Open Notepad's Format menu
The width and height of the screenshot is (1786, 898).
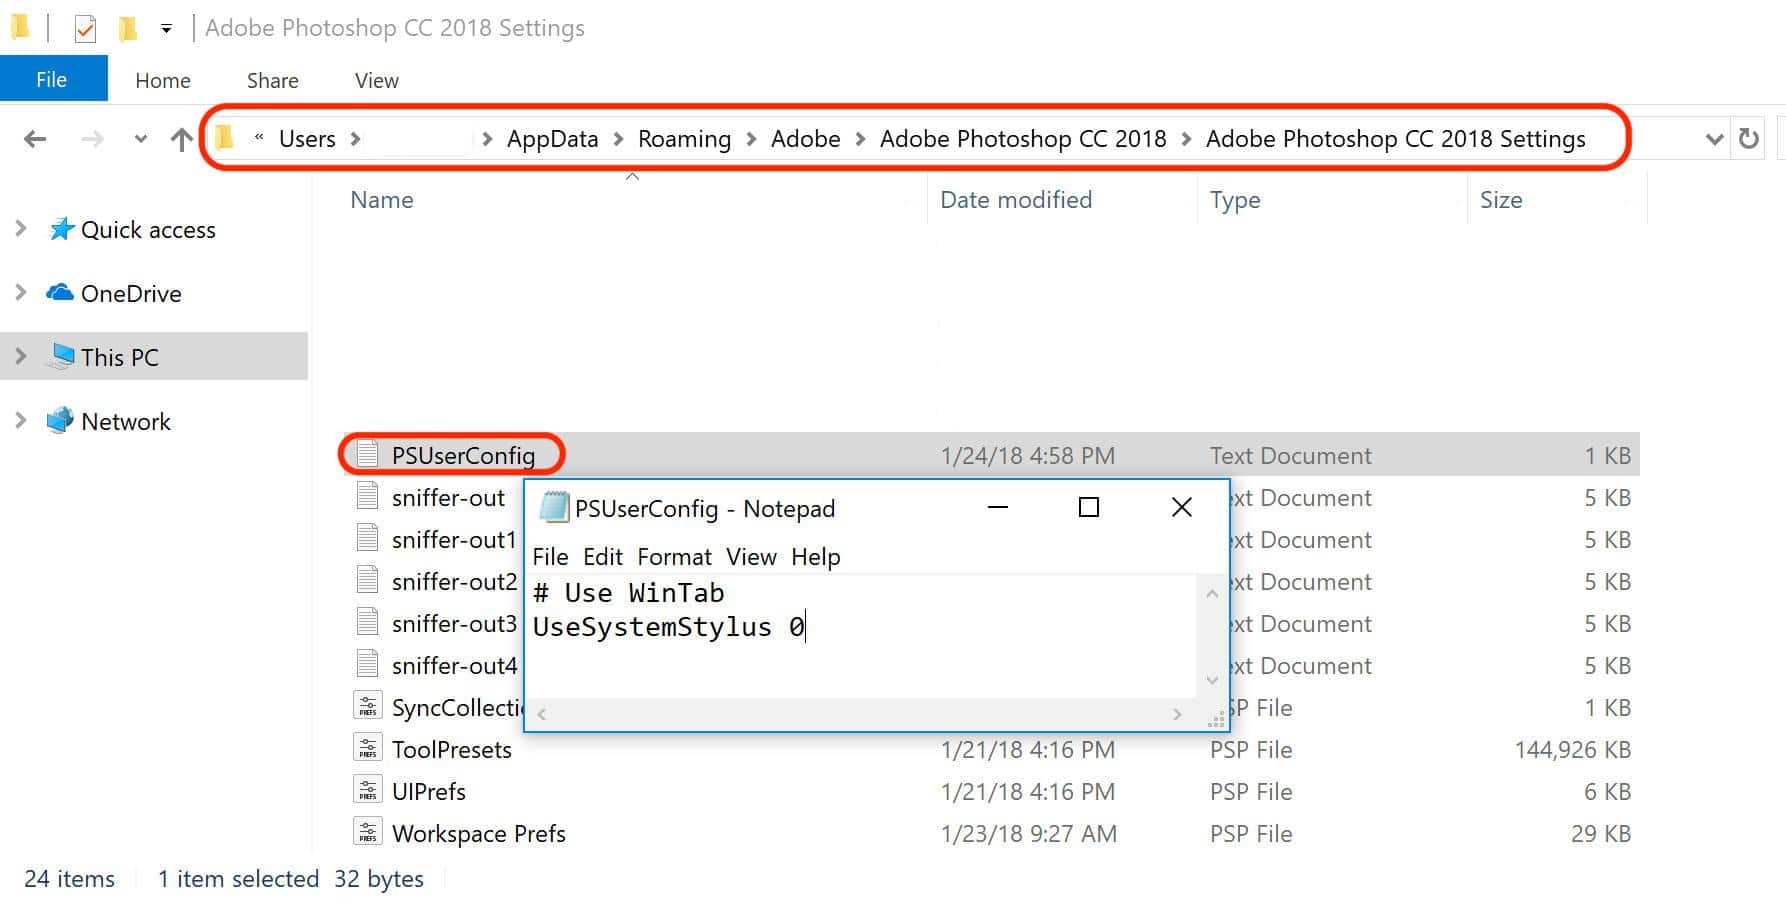(674, 557)
